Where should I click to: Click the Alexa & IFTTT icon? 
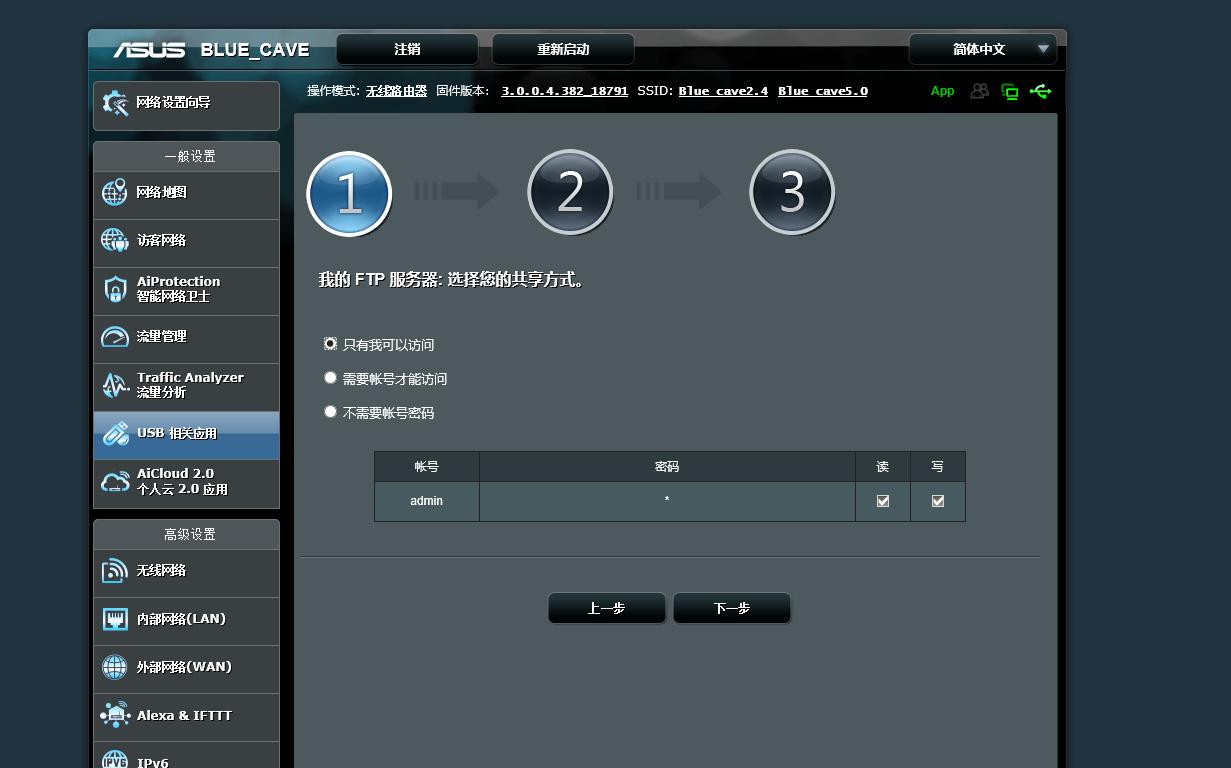pyautogui.click(x=115, y=715)
